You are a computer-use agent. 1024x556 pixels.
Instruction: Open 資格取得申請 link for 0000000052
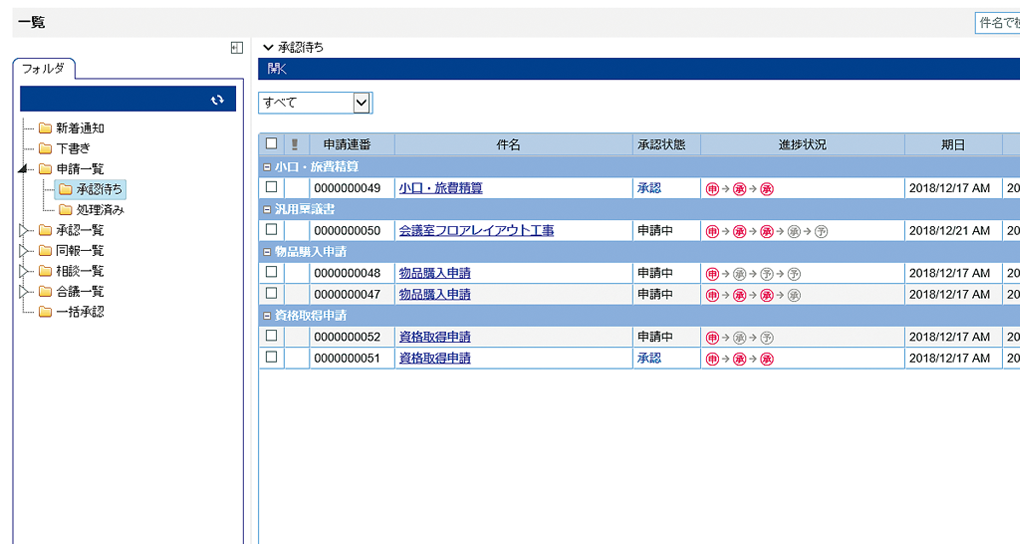tap(435, 337)
